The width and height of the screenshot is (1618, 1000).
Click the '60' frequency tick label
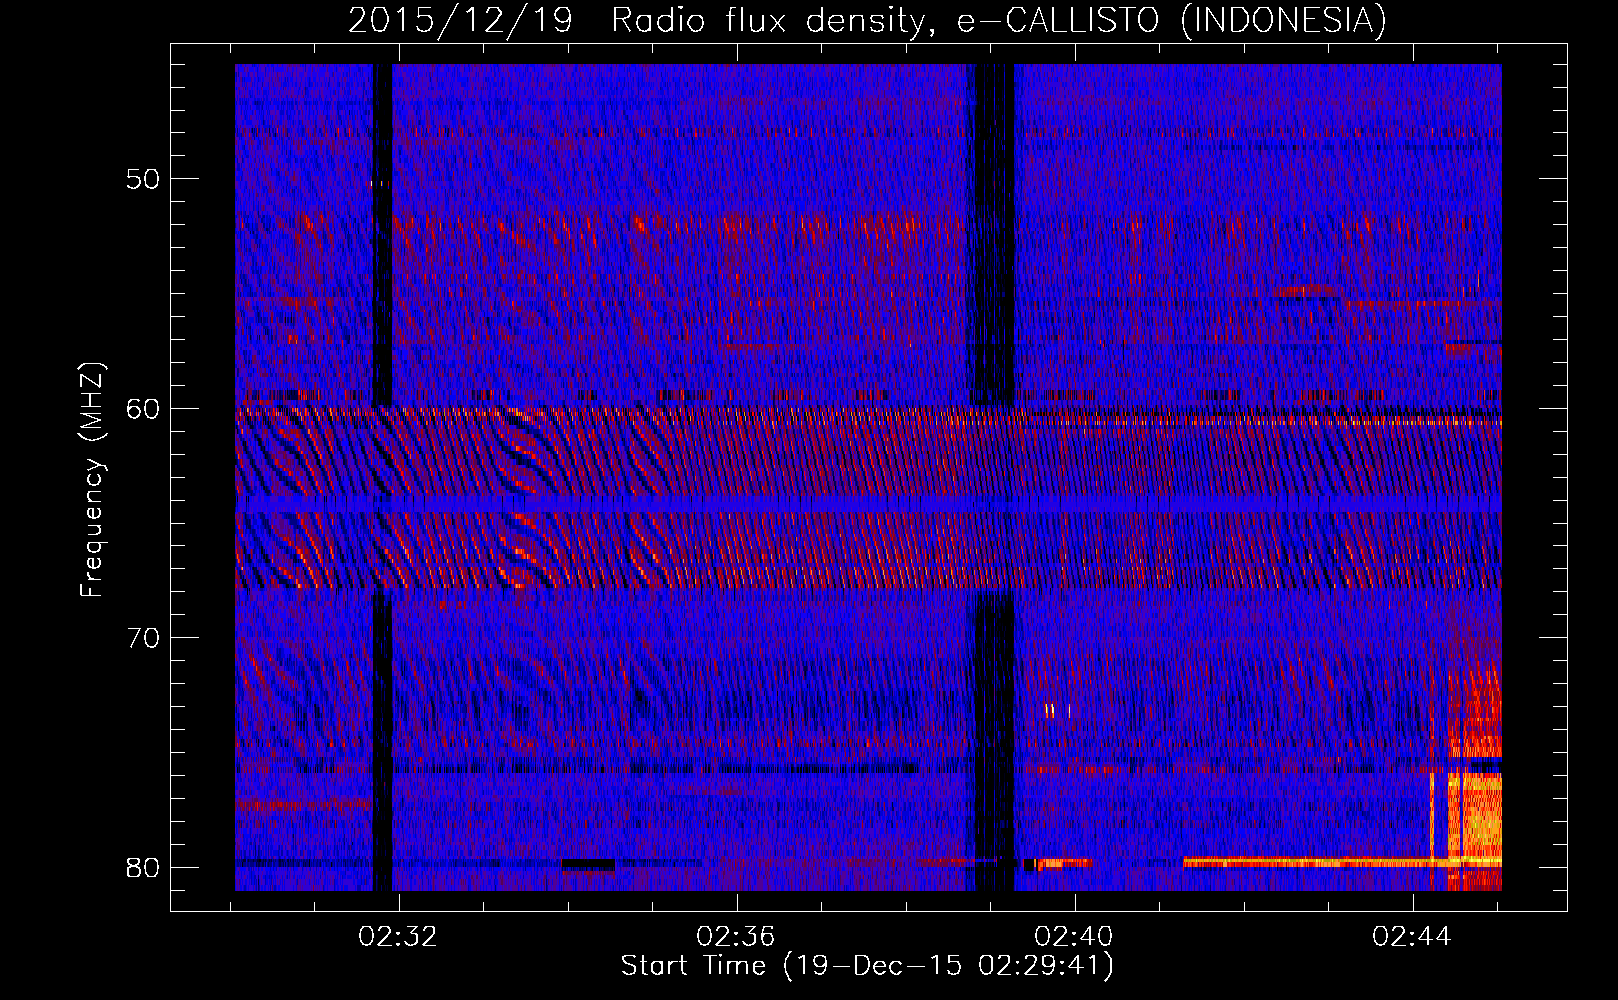click(143, 408)
